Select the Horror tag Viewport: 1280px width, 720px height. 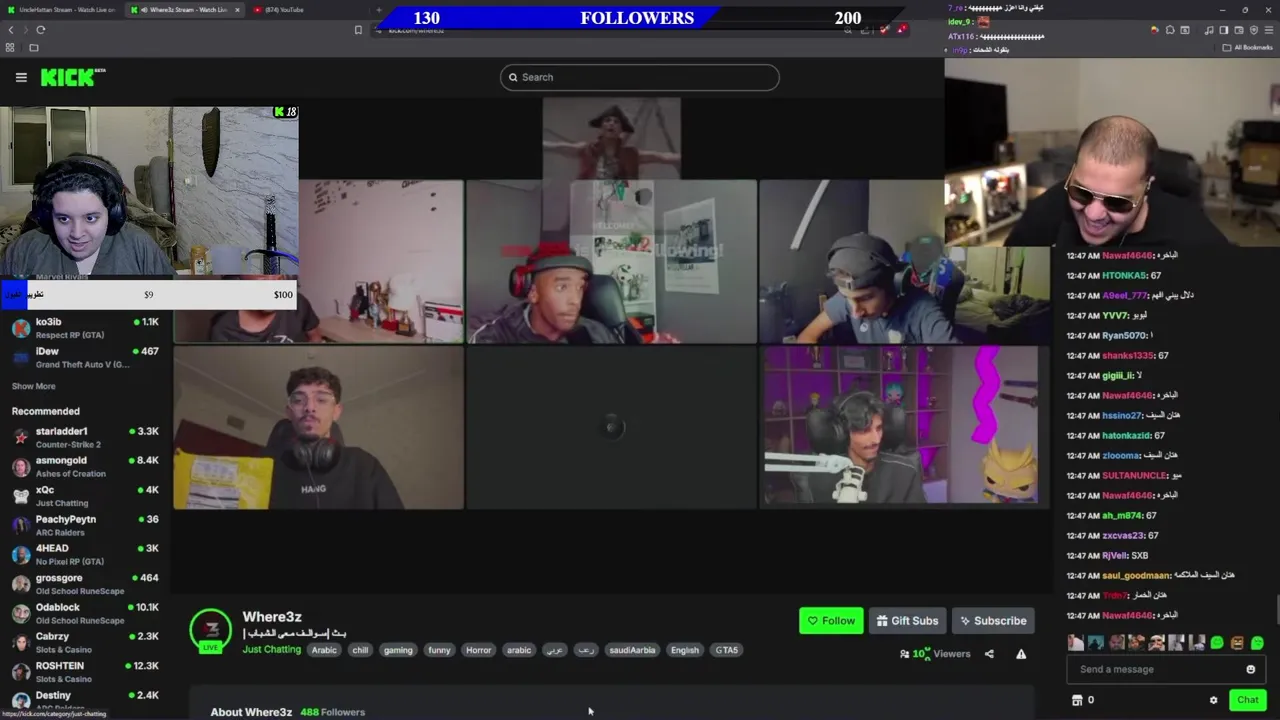pyautogui.click(x=479, y=650)
